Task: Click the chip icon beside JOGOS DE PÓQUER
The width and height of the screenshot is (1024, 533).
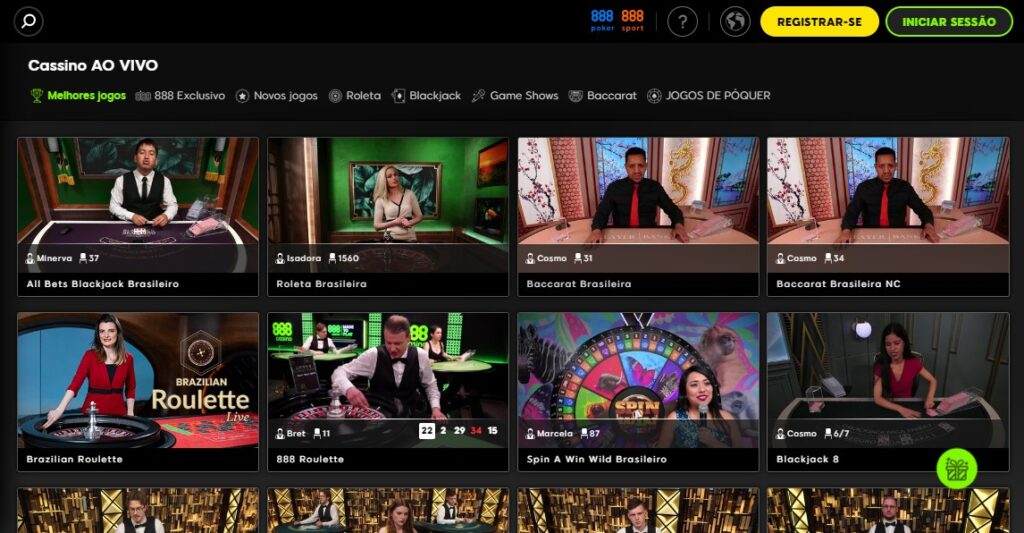Action: coord(654,96)
